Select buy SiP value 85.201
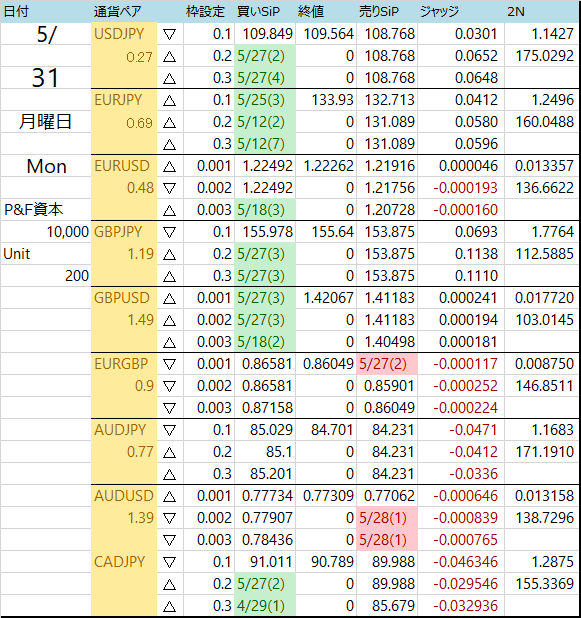The width and height of the screenshot is (581, 618). pos(265,474)
